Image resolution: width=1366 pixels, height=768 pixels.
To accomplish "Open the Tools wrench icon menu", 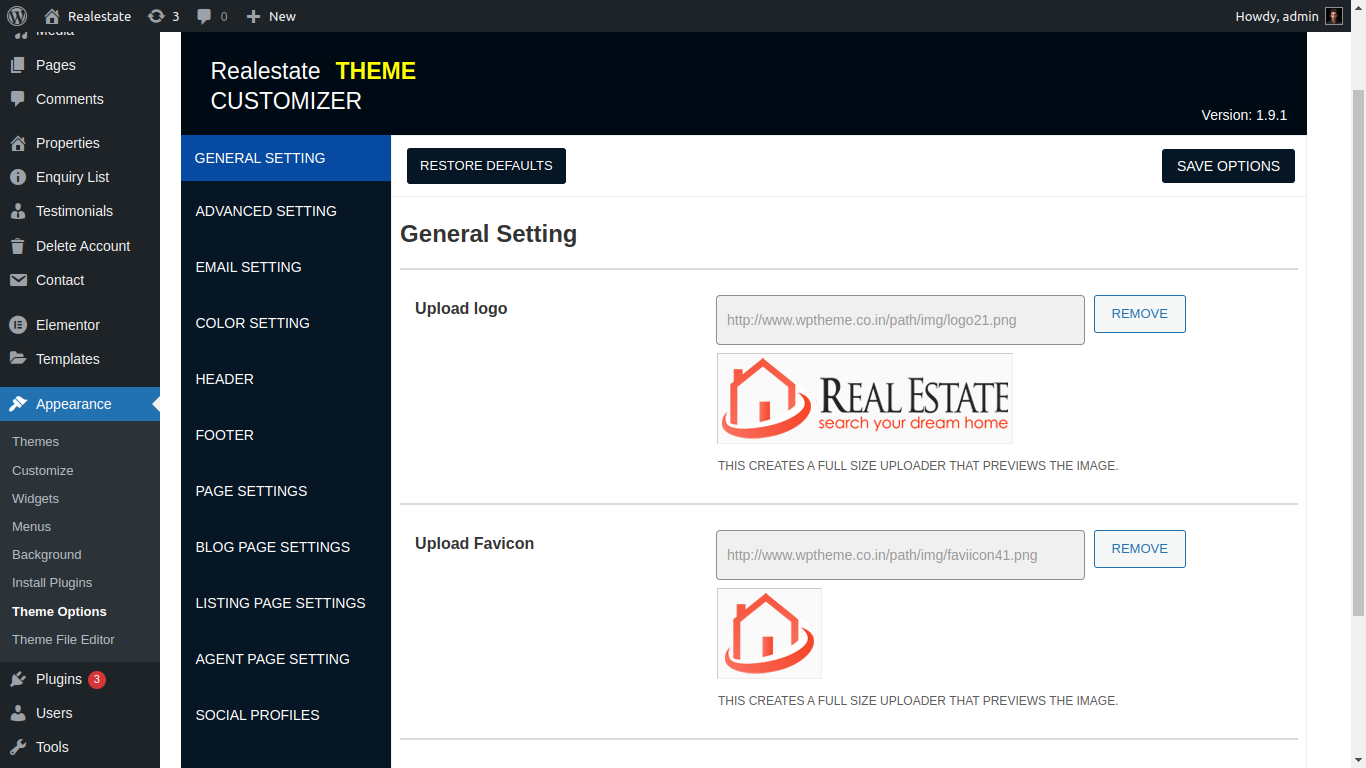I will pyautogui.click(x=18, y=747).
